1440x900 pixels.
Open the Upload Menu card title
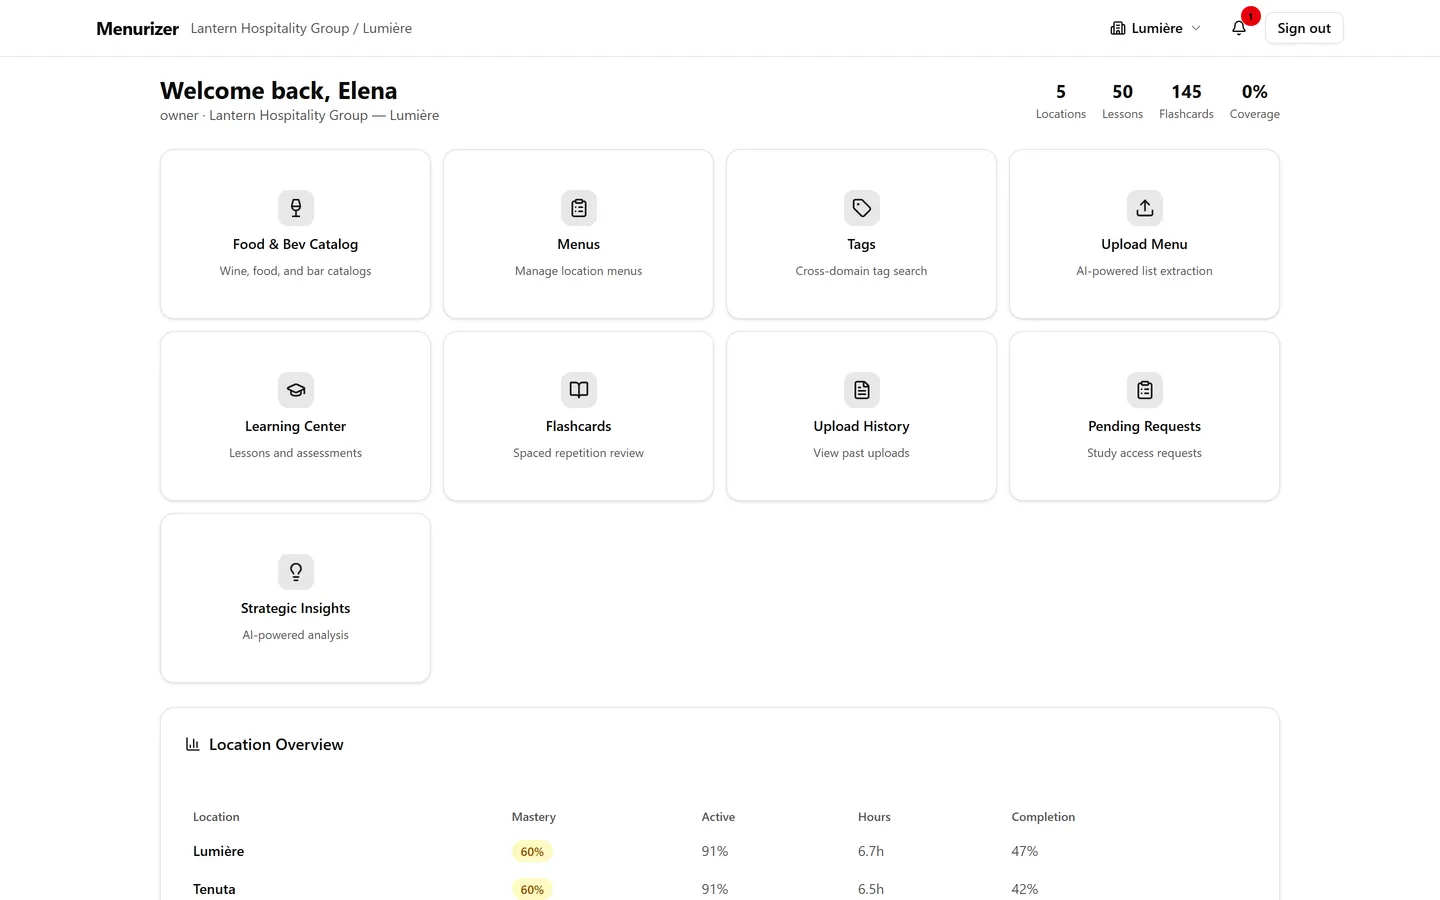1144,244
